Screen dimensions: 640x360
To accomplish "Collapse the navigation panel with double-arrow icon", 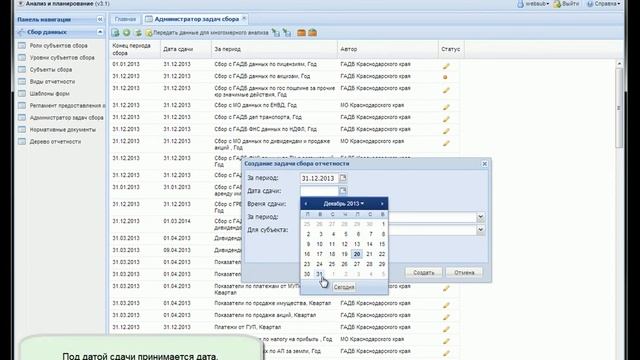I will (x=100, y=20).
